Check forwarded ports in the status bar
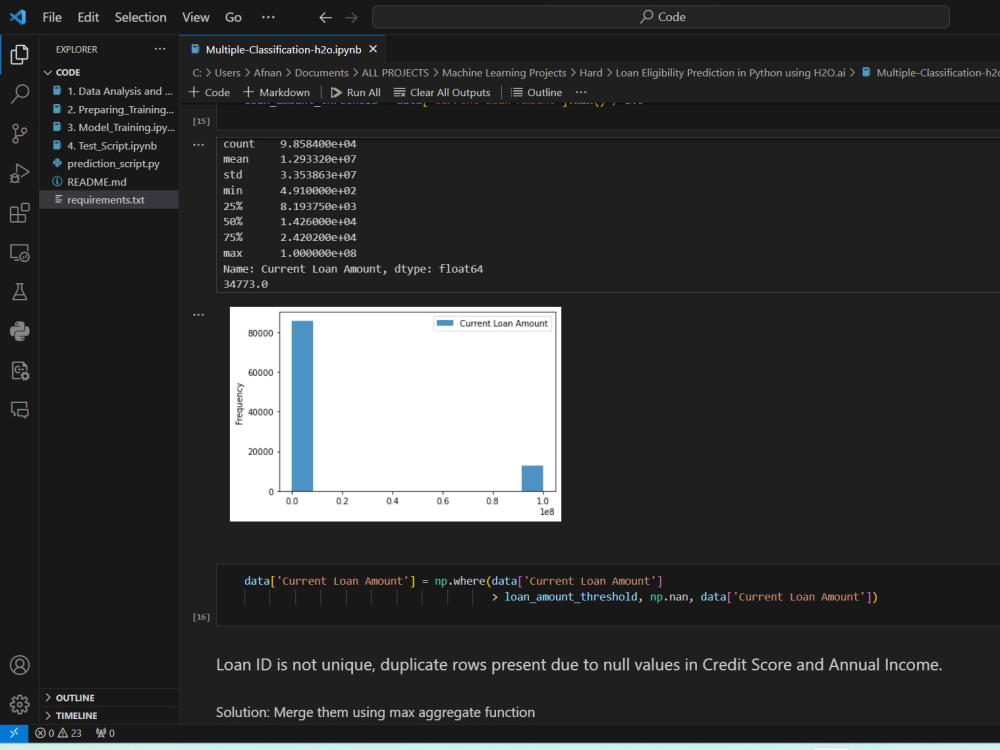 coord(103,733)
